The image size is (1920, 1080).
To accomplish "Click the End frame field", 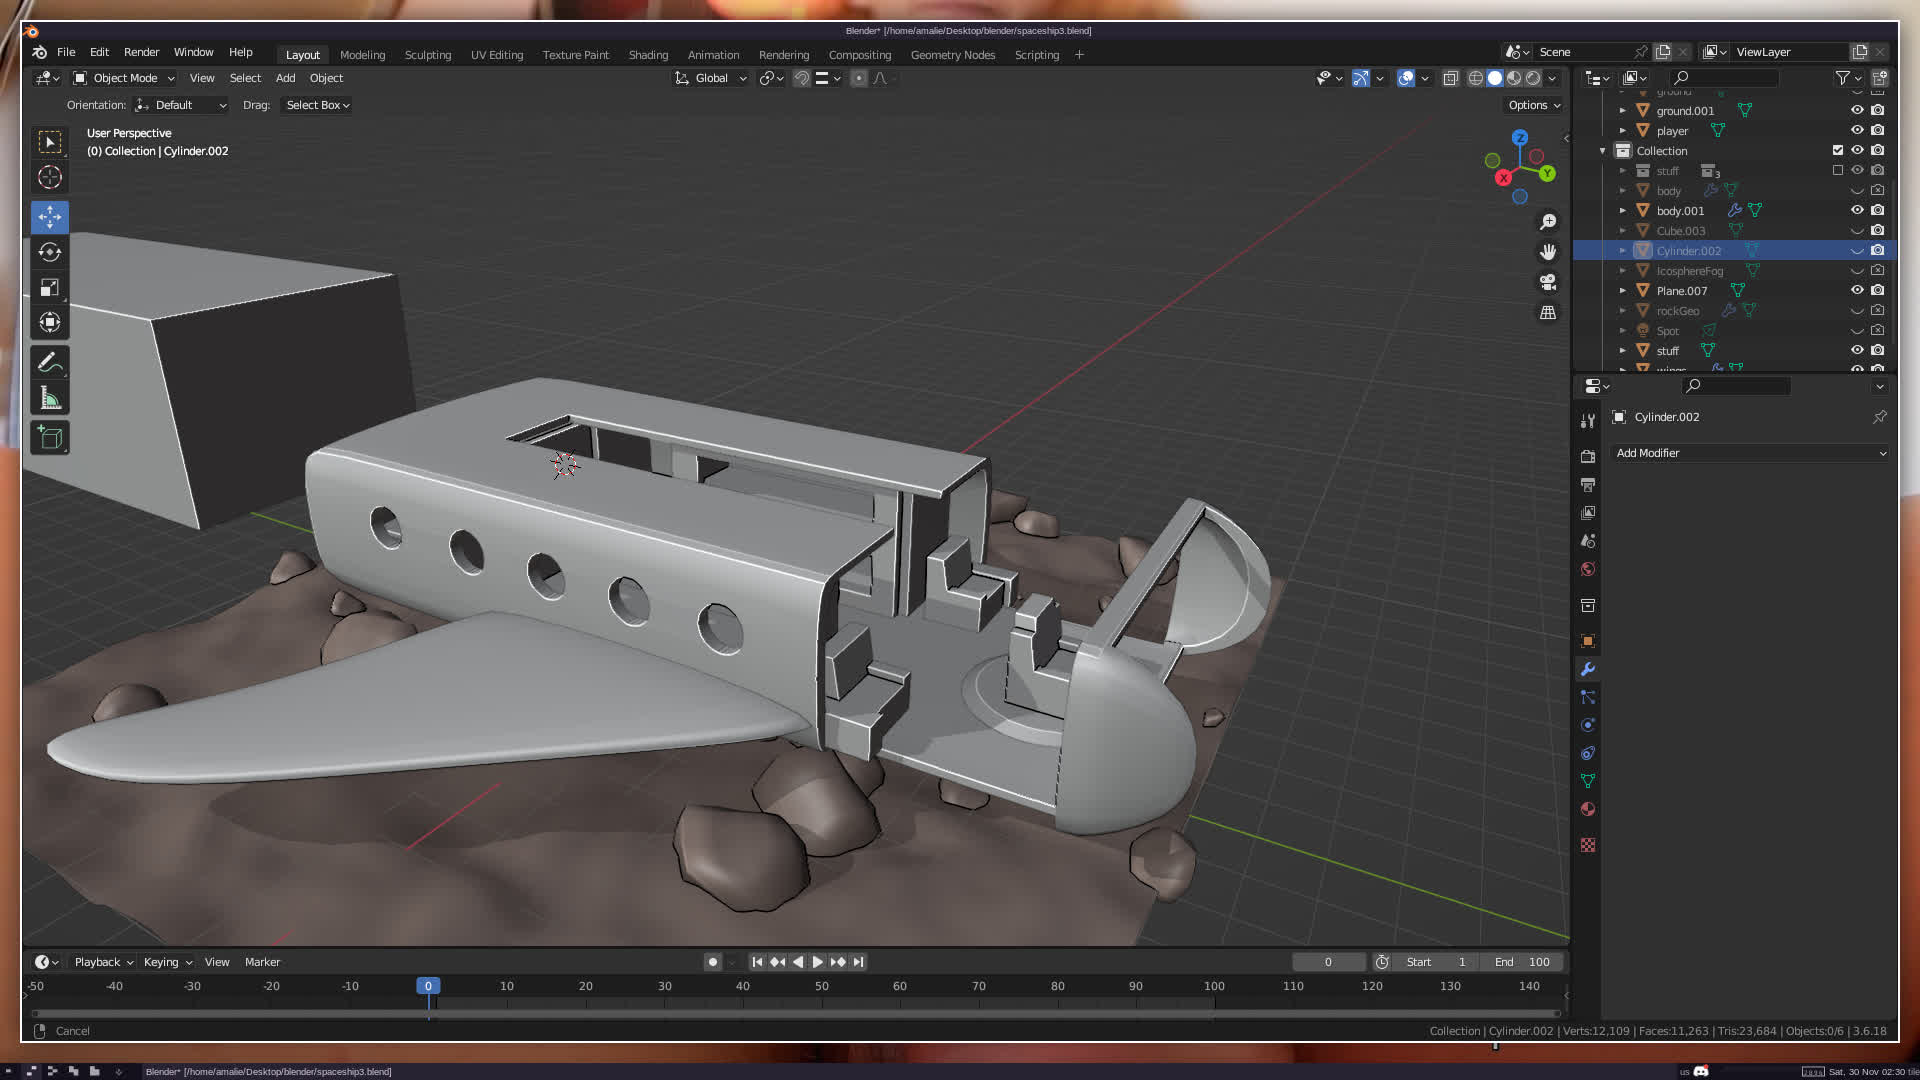I will (1522, 962).
